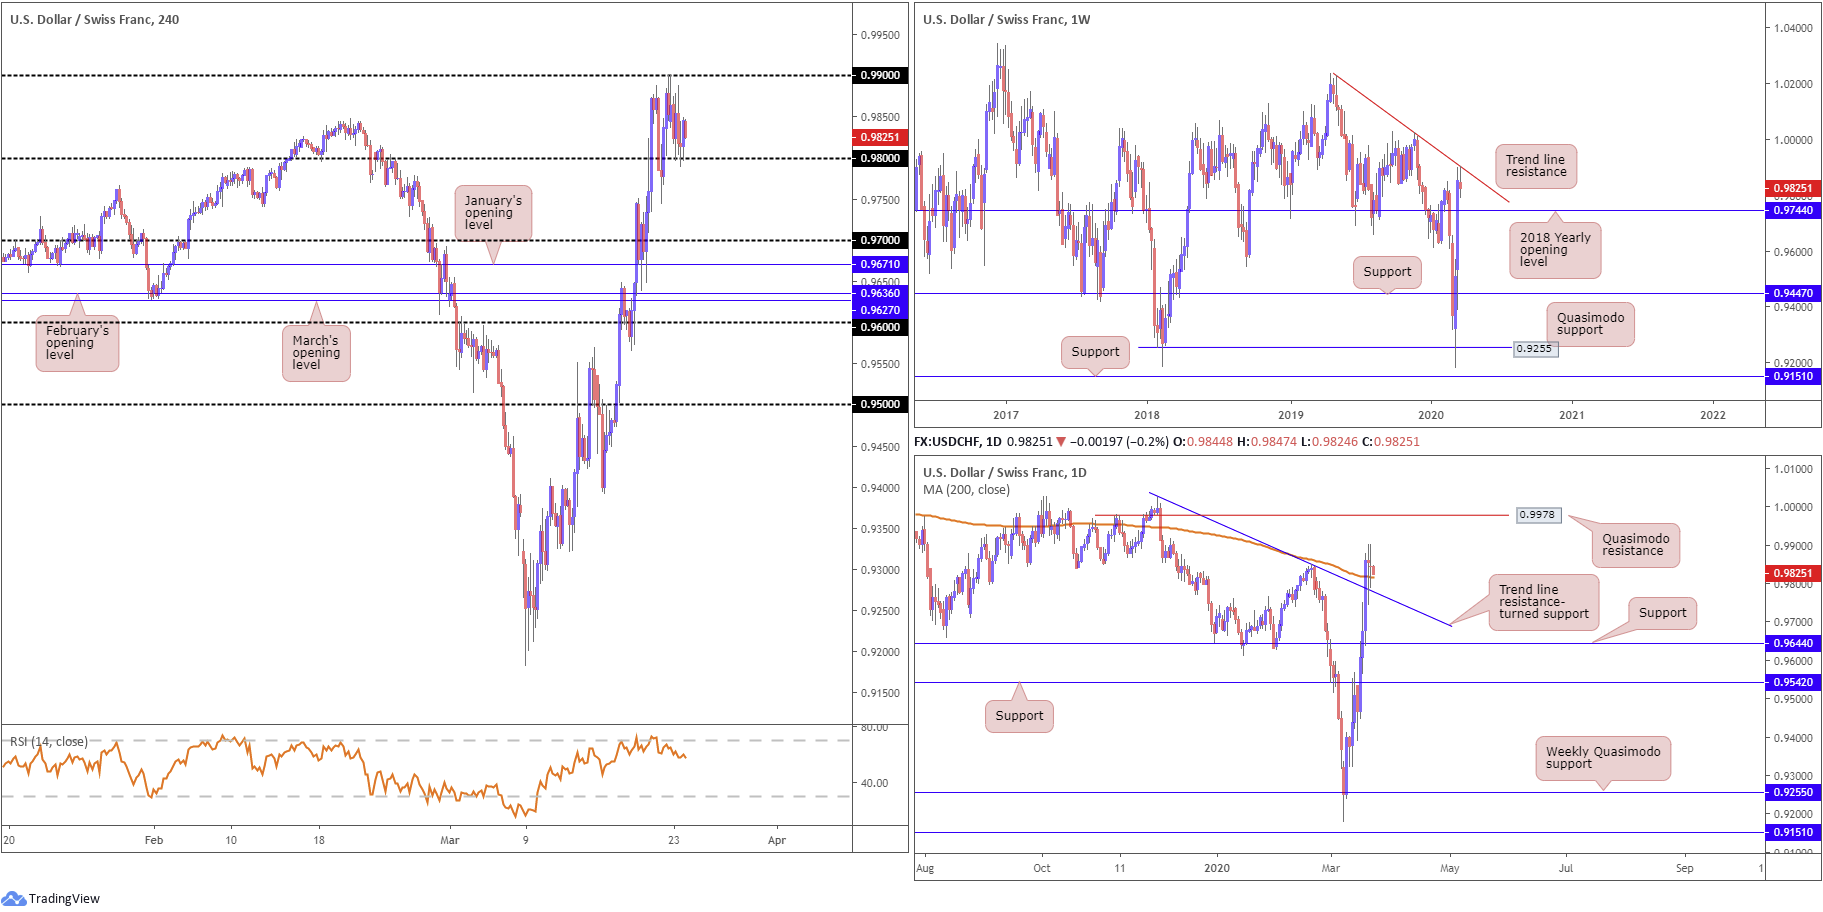Click the 0.97000 price label on 240 chart
The height and width of the screenshot is (912, 1823).
coord(880,240)
